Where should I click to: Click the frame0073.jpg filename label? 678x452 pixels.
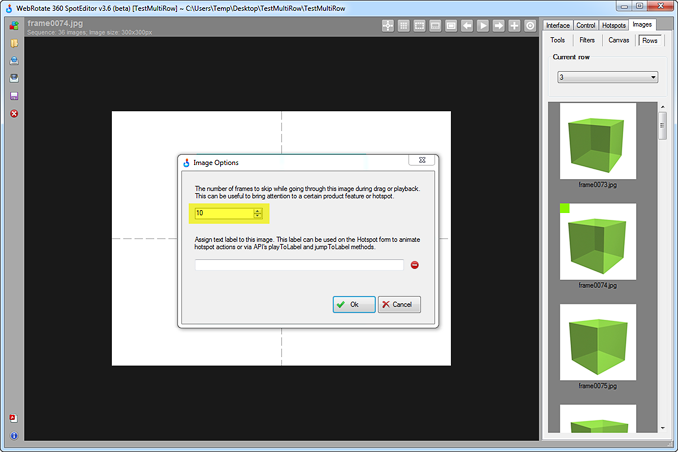coord(598,185)
